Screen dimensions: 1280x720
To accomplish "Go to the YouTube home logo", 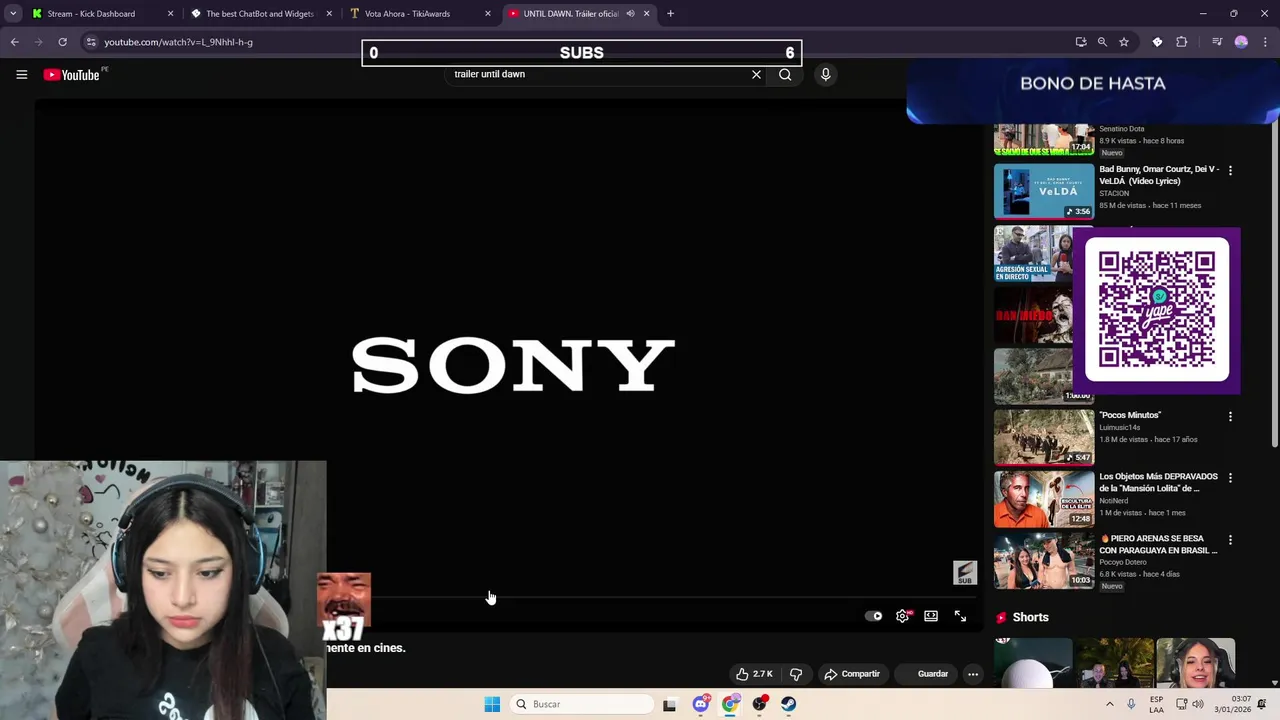I will point(72,74).
